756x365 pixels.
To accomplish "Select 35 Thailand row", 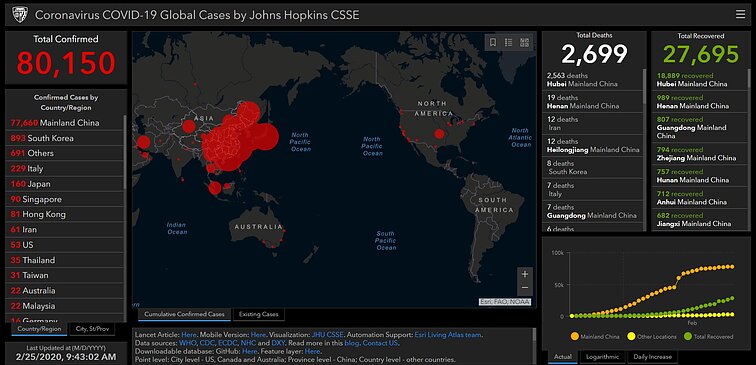I will 65,260.
